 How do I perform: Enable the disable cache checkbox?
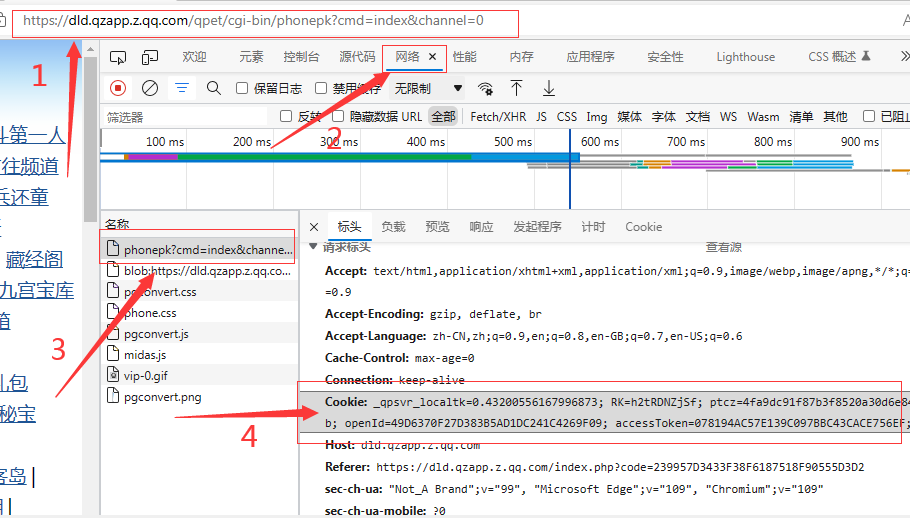coord(321,88)
